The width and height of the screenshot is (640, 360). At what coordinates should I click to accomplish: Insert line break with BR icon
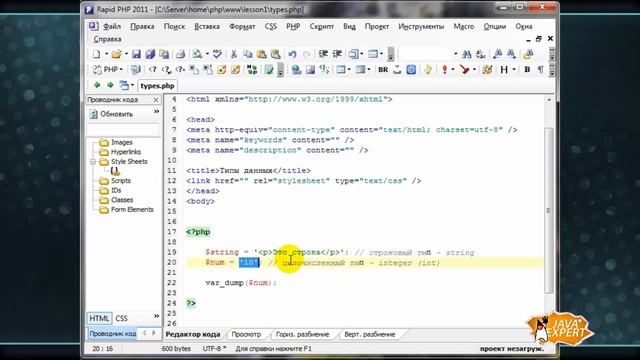(383, 70)
